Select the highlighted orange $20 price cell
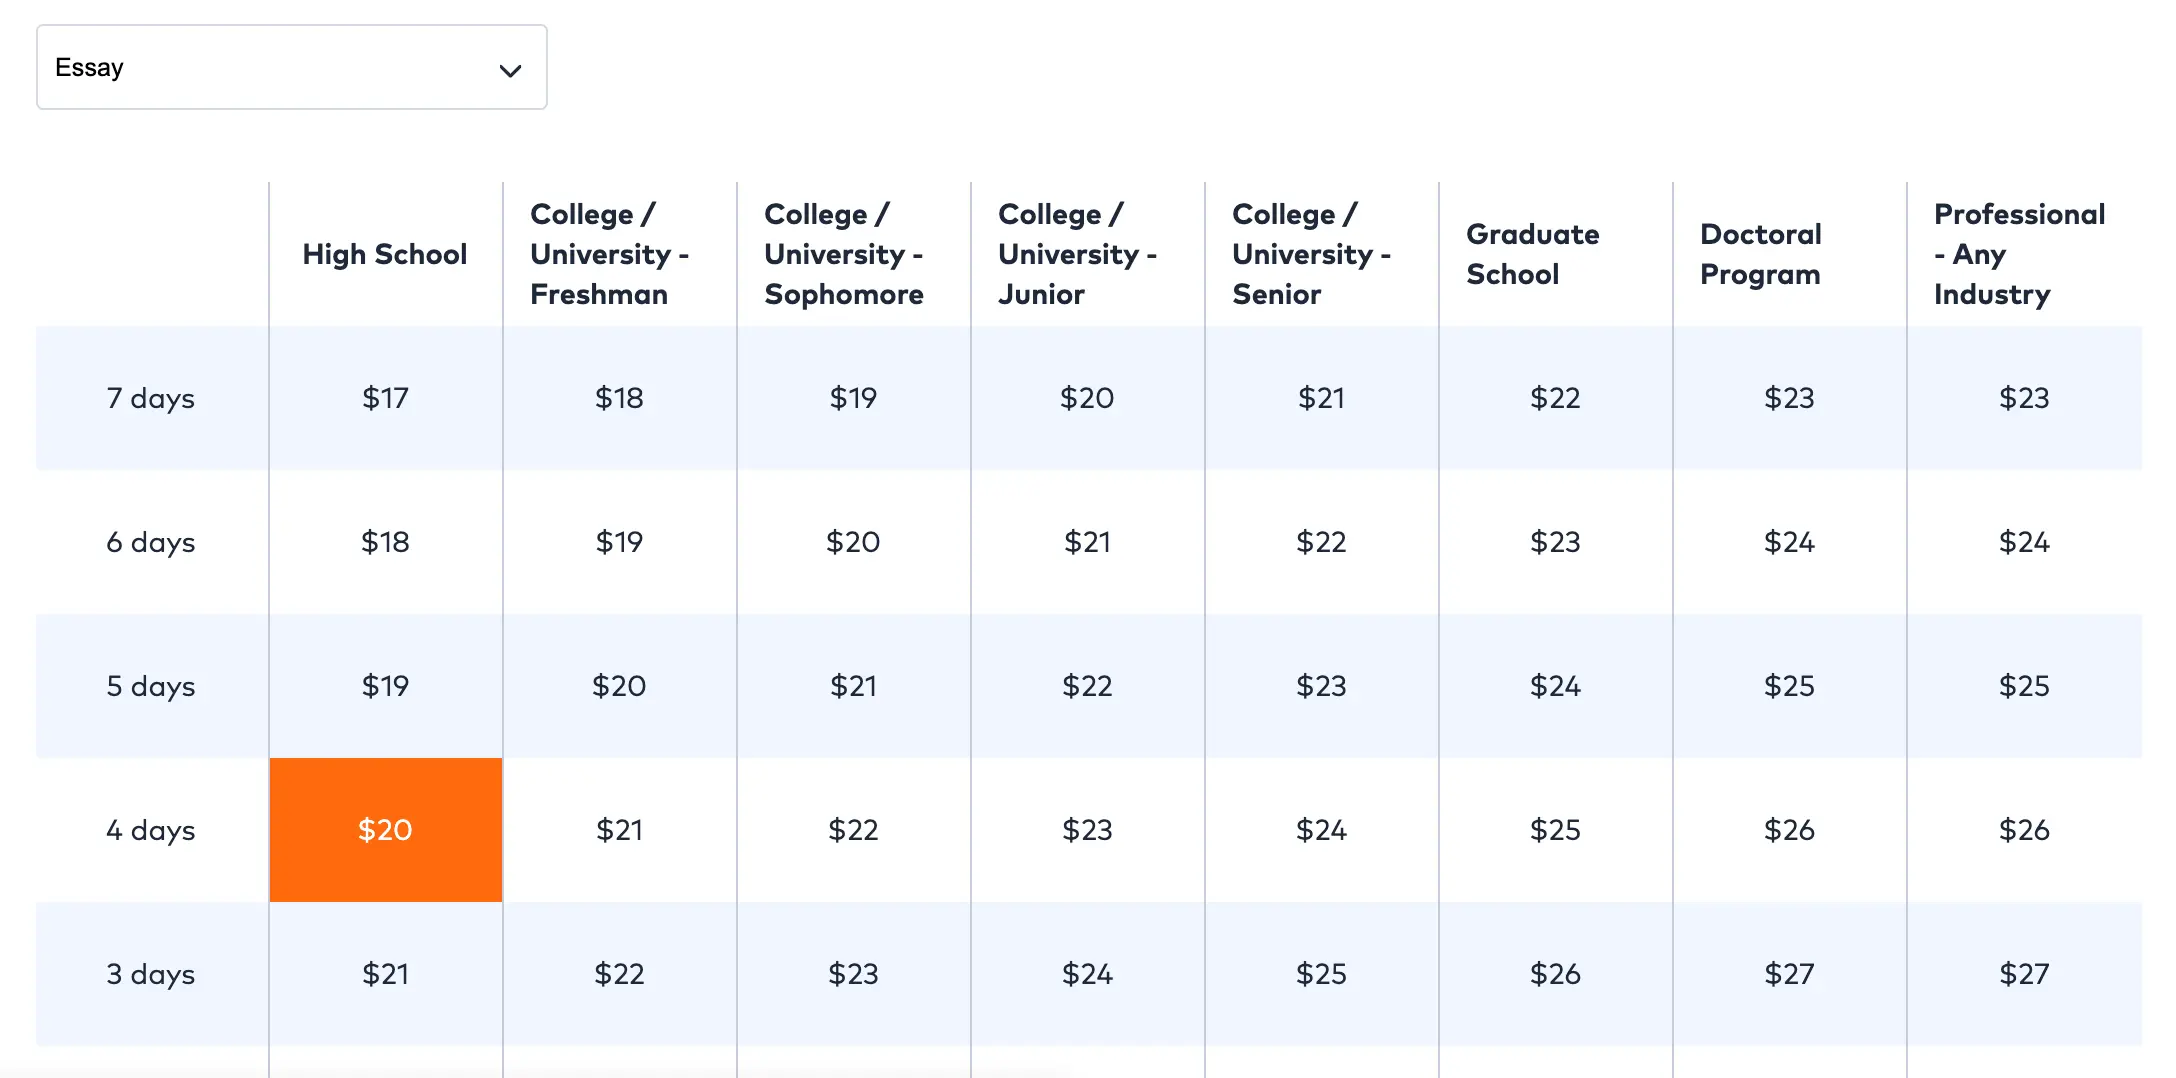2176x1078 pixels. tap(385, 830)
